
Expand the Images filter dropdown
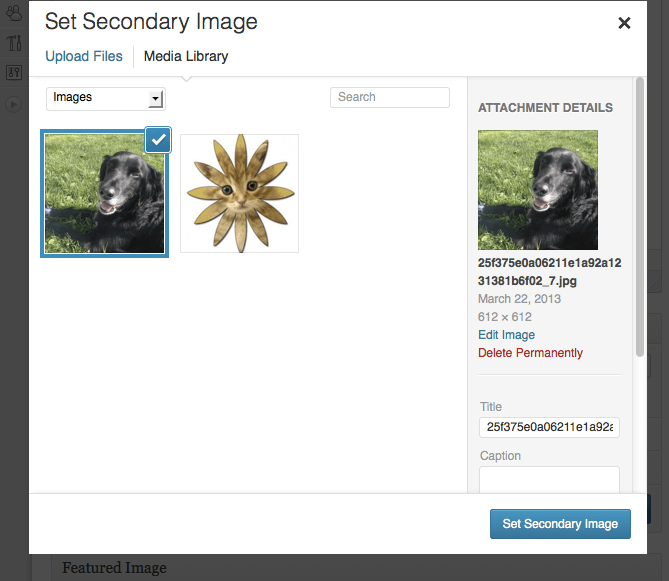106,99
